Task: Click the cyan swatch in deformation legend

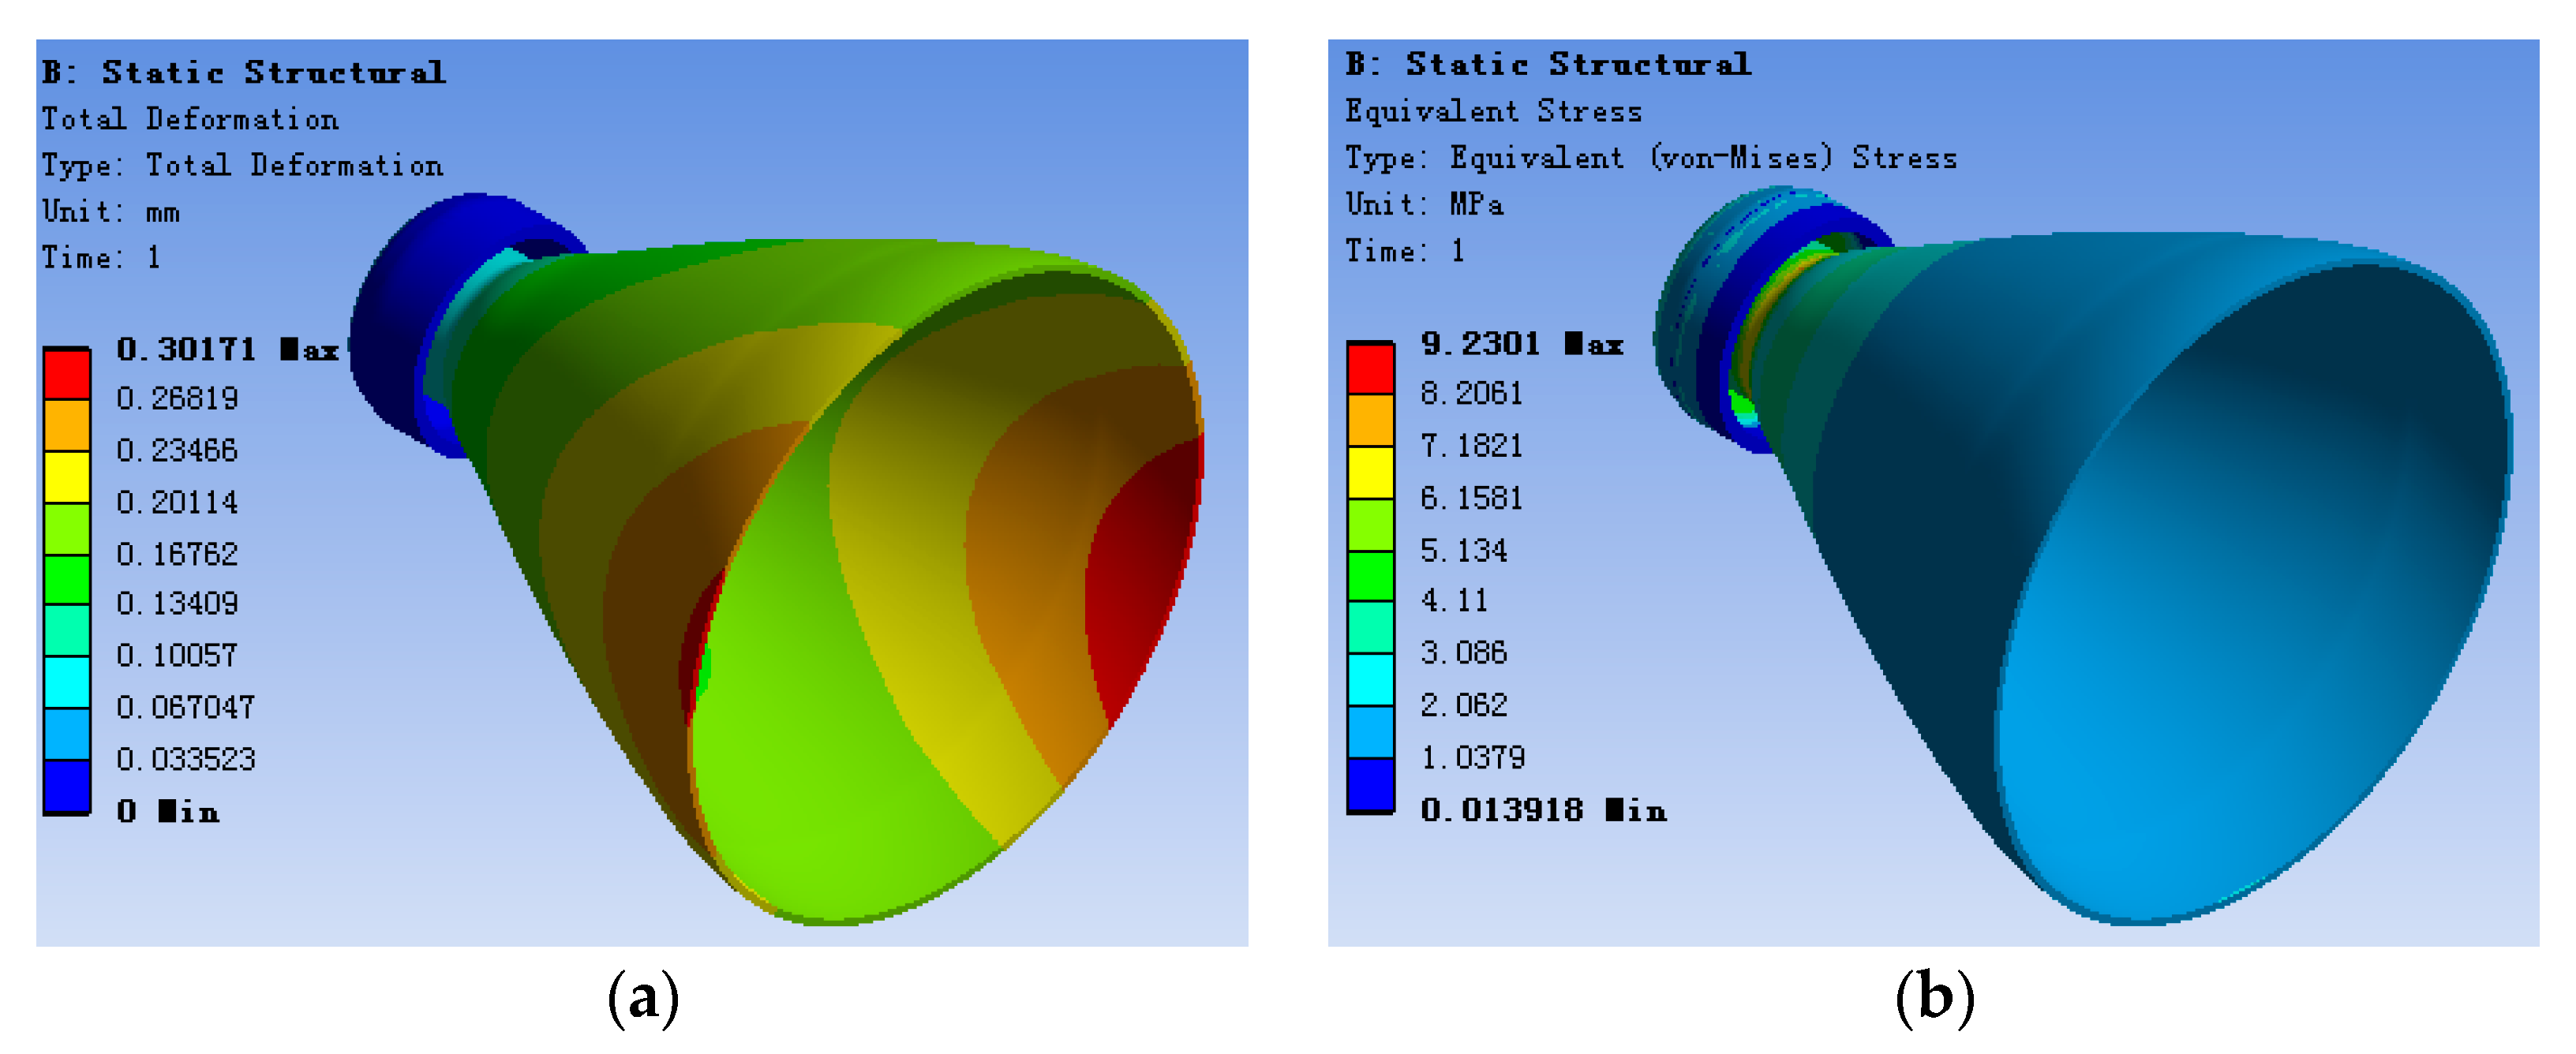Action: [x=67, y=682]
